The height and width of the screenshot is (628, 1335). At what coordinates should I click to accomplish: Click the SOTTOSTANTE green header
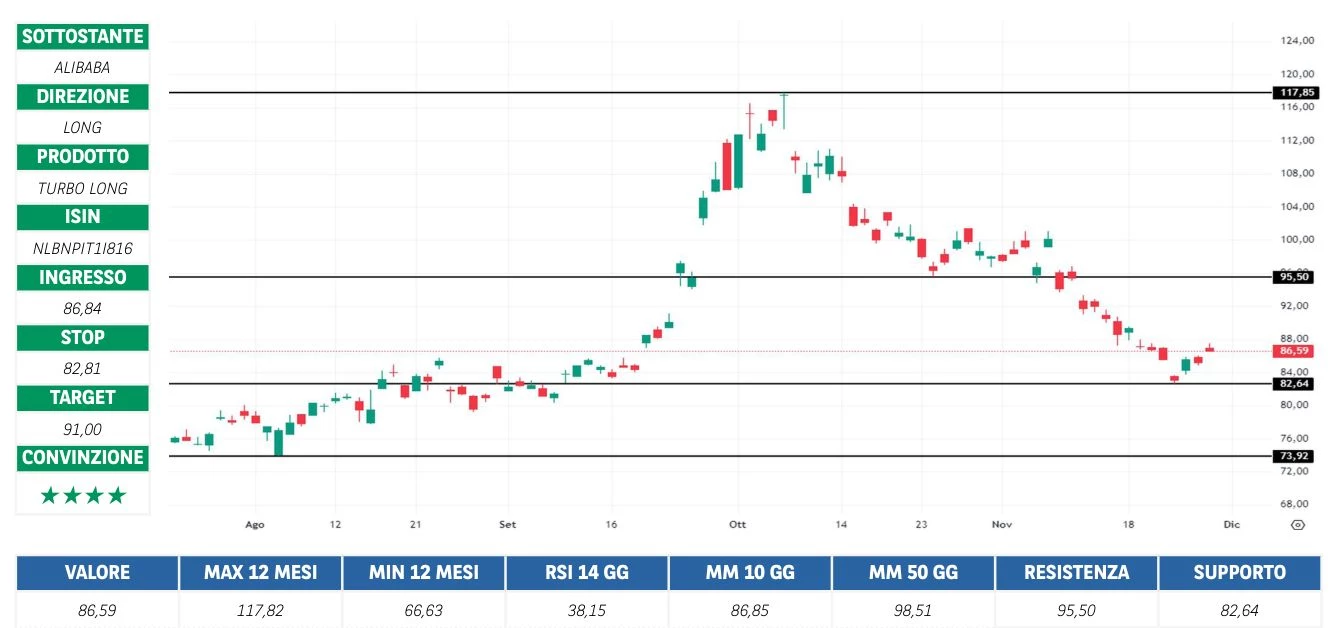[83, 37]
